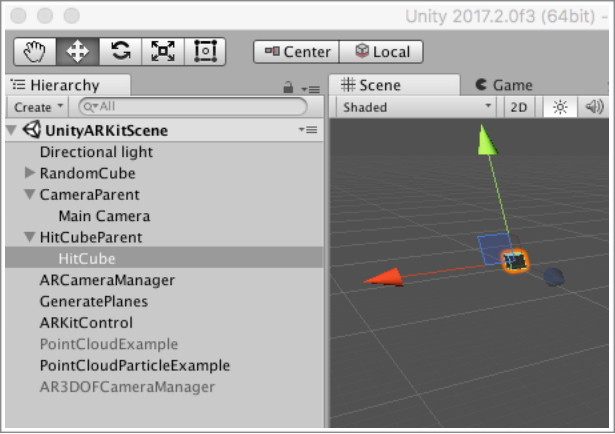Open UnityARKitScene options menu
This screenshot has height=434, width=615.
coord(308,130)
